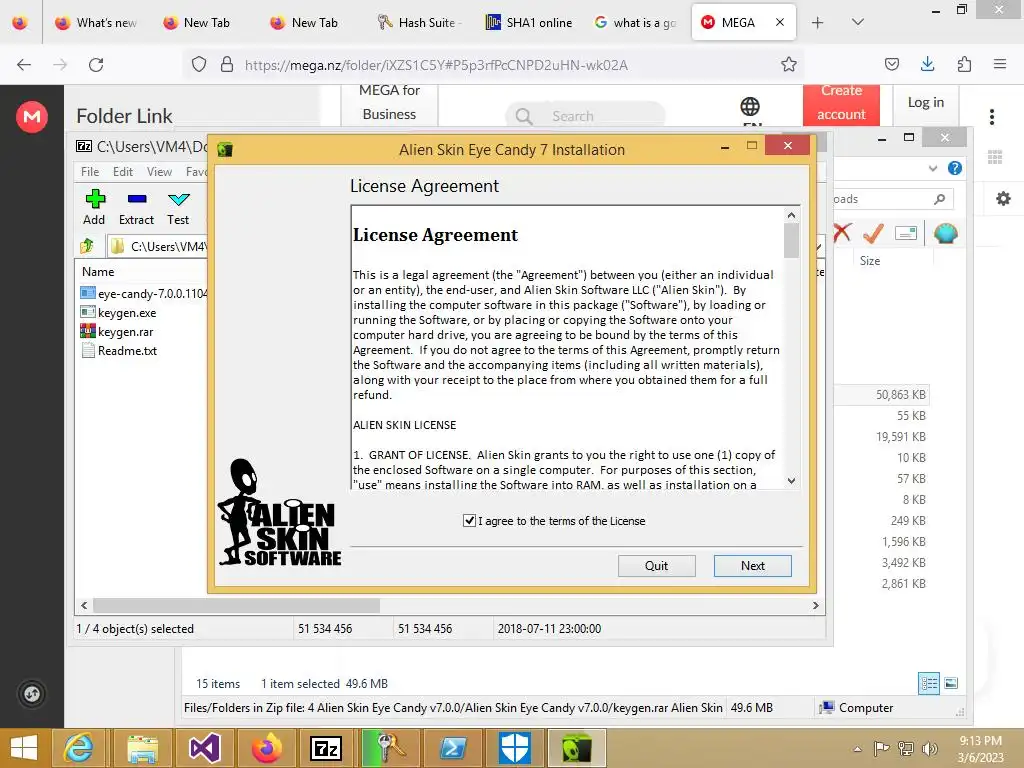Switch to the SHA1 online tab
This screenshot has width=1024, height=768.
pyautogui.click(x=530, y=23)
